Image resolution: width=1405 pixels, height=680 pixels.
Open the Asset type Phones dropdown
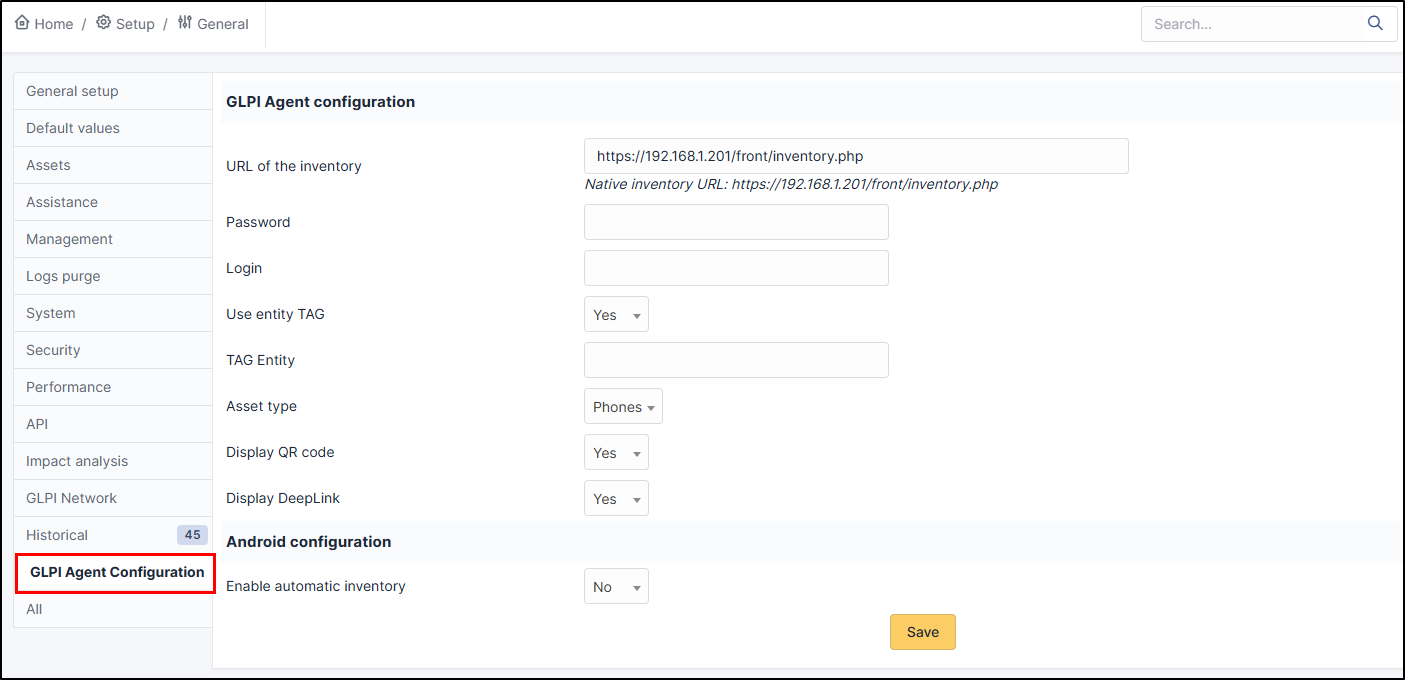tap(623, 407)
